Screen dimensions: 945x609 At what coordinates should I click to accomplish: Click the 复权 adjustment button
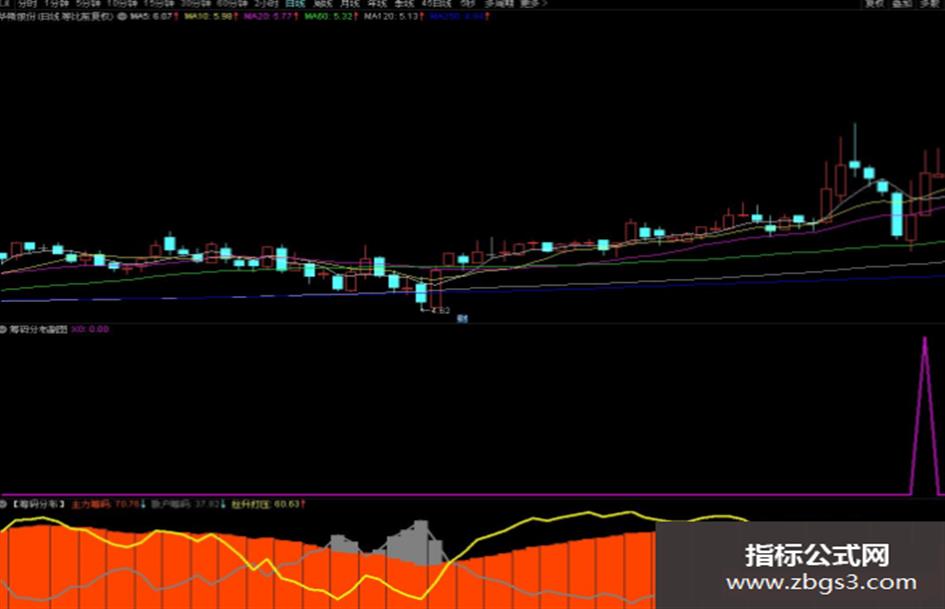pyautogui.click(x=874, y=4)
